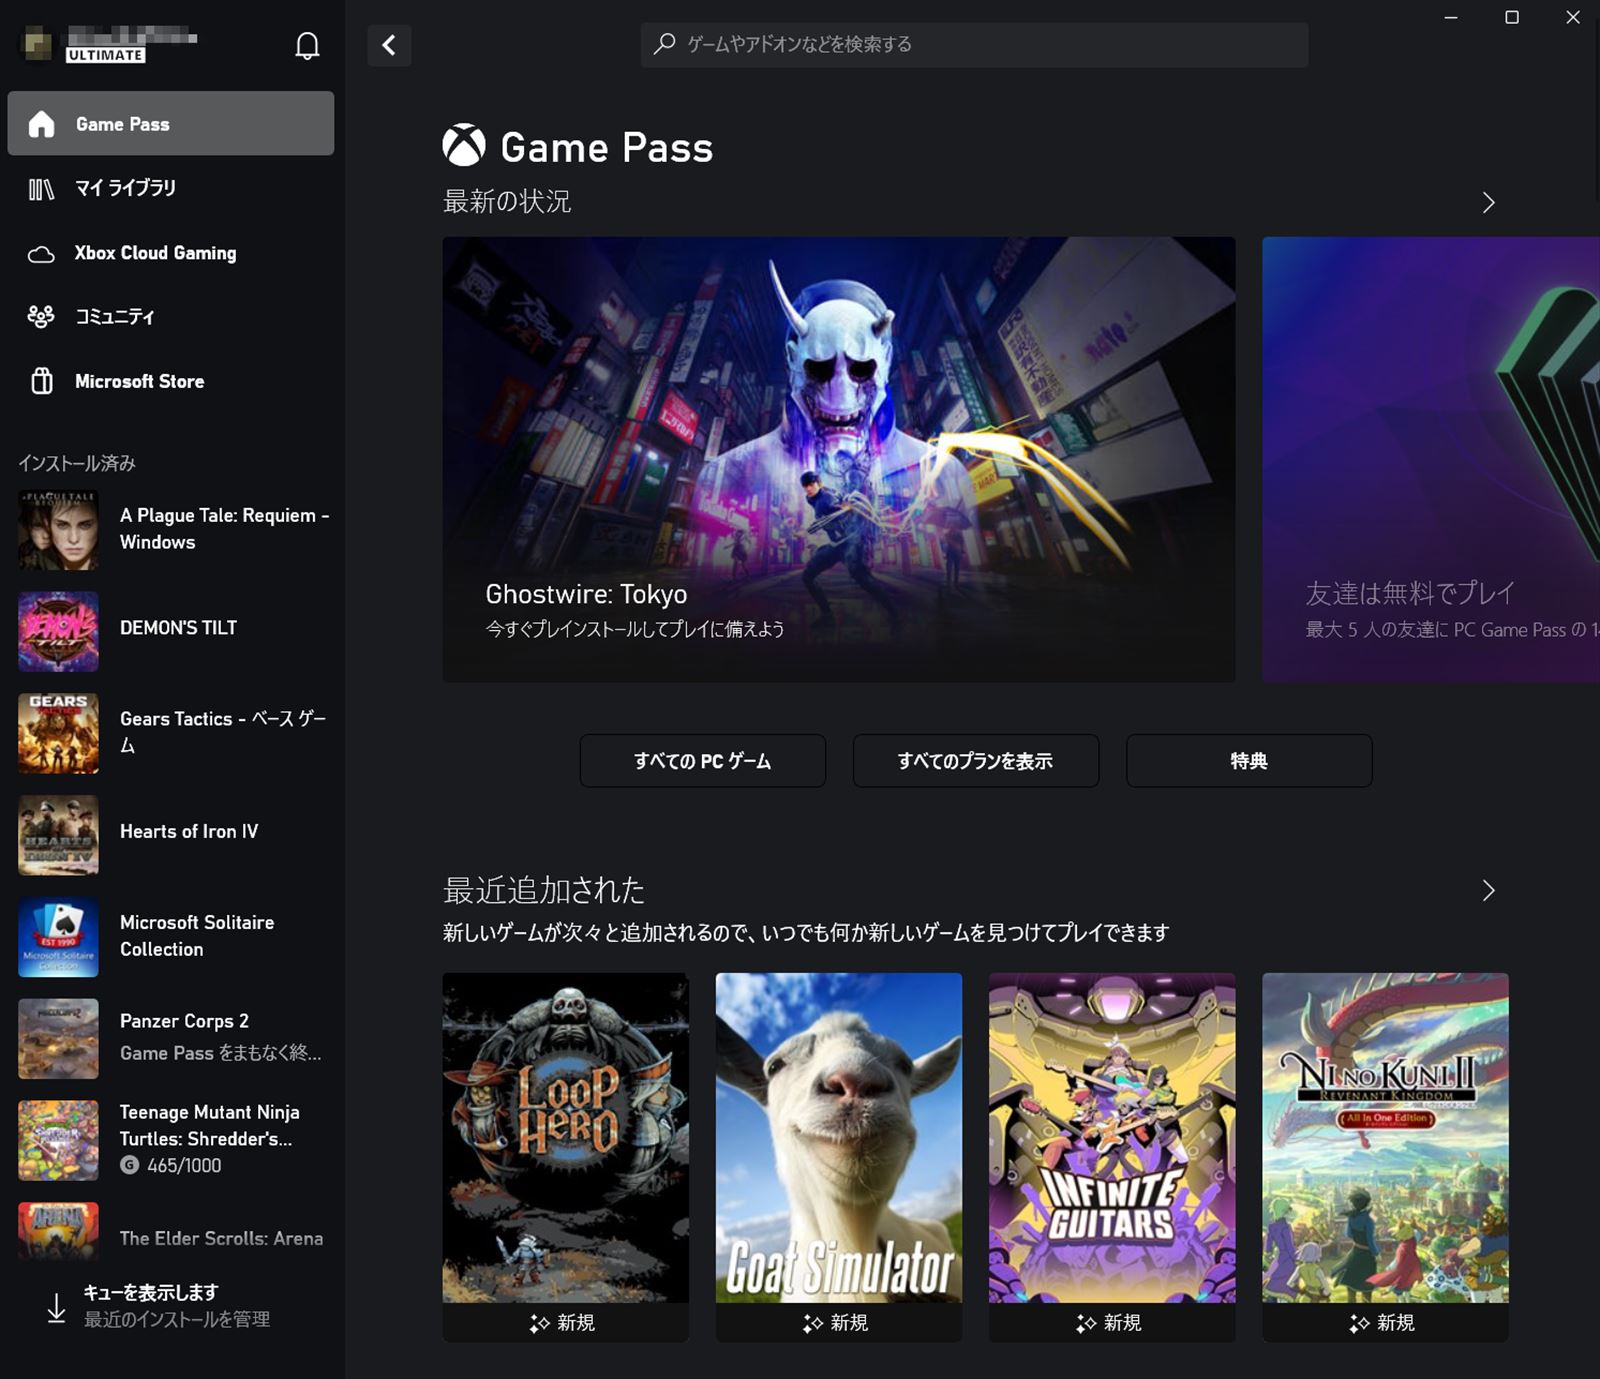1600x1379 pixels.
Task: Select the Hearts of Iron IV title
Action: [x=189, y=831]
